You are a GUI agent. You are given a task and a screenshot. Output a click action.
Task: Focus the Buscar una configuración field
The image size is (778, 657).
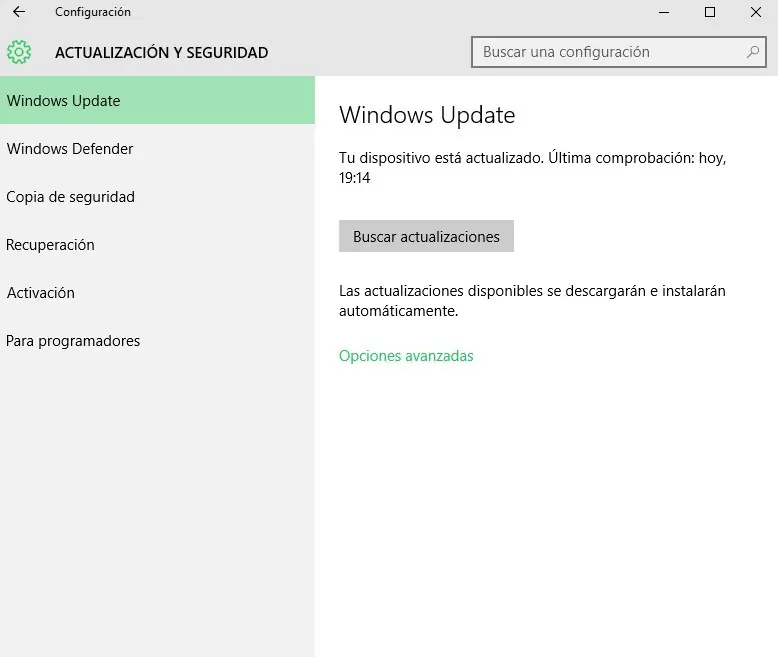(618, 52)
